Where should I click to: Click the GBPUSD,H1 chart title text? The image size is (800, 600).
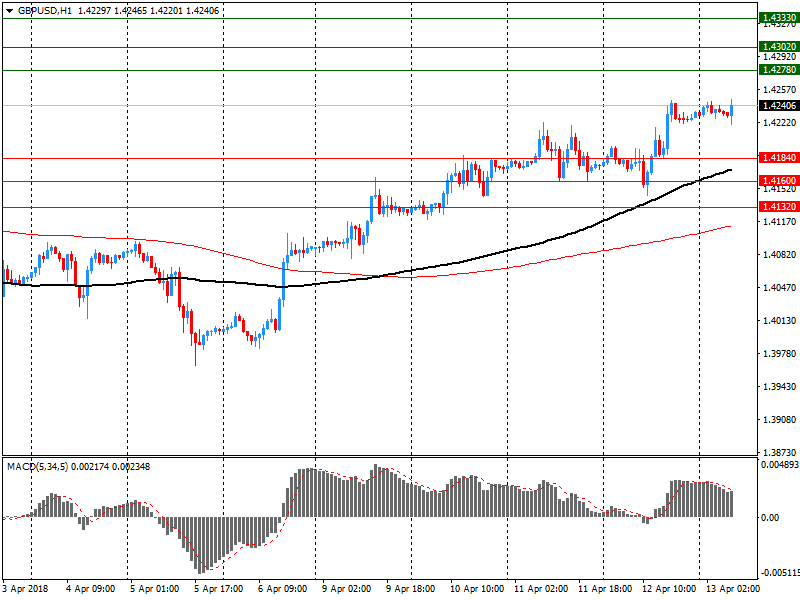pyautogui.click(x=45, y=11)
